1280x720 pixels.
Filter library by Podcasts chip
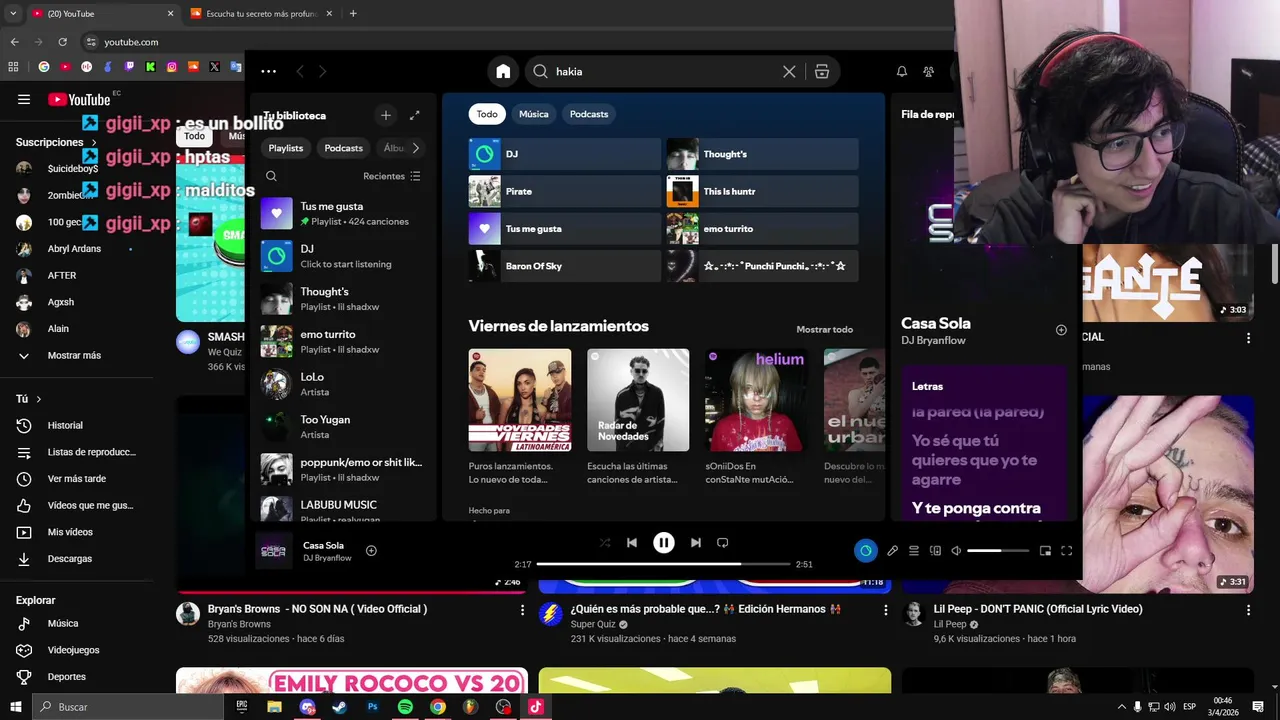(x=343, y=148)
